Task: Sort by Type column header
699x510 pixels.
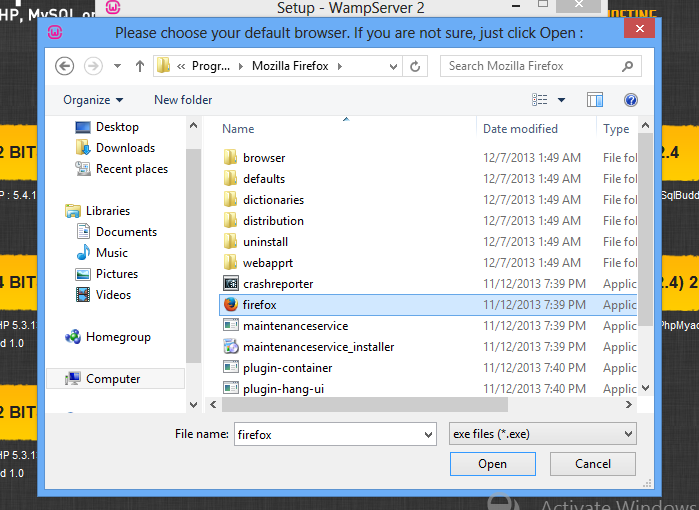Action: (616, 129)
